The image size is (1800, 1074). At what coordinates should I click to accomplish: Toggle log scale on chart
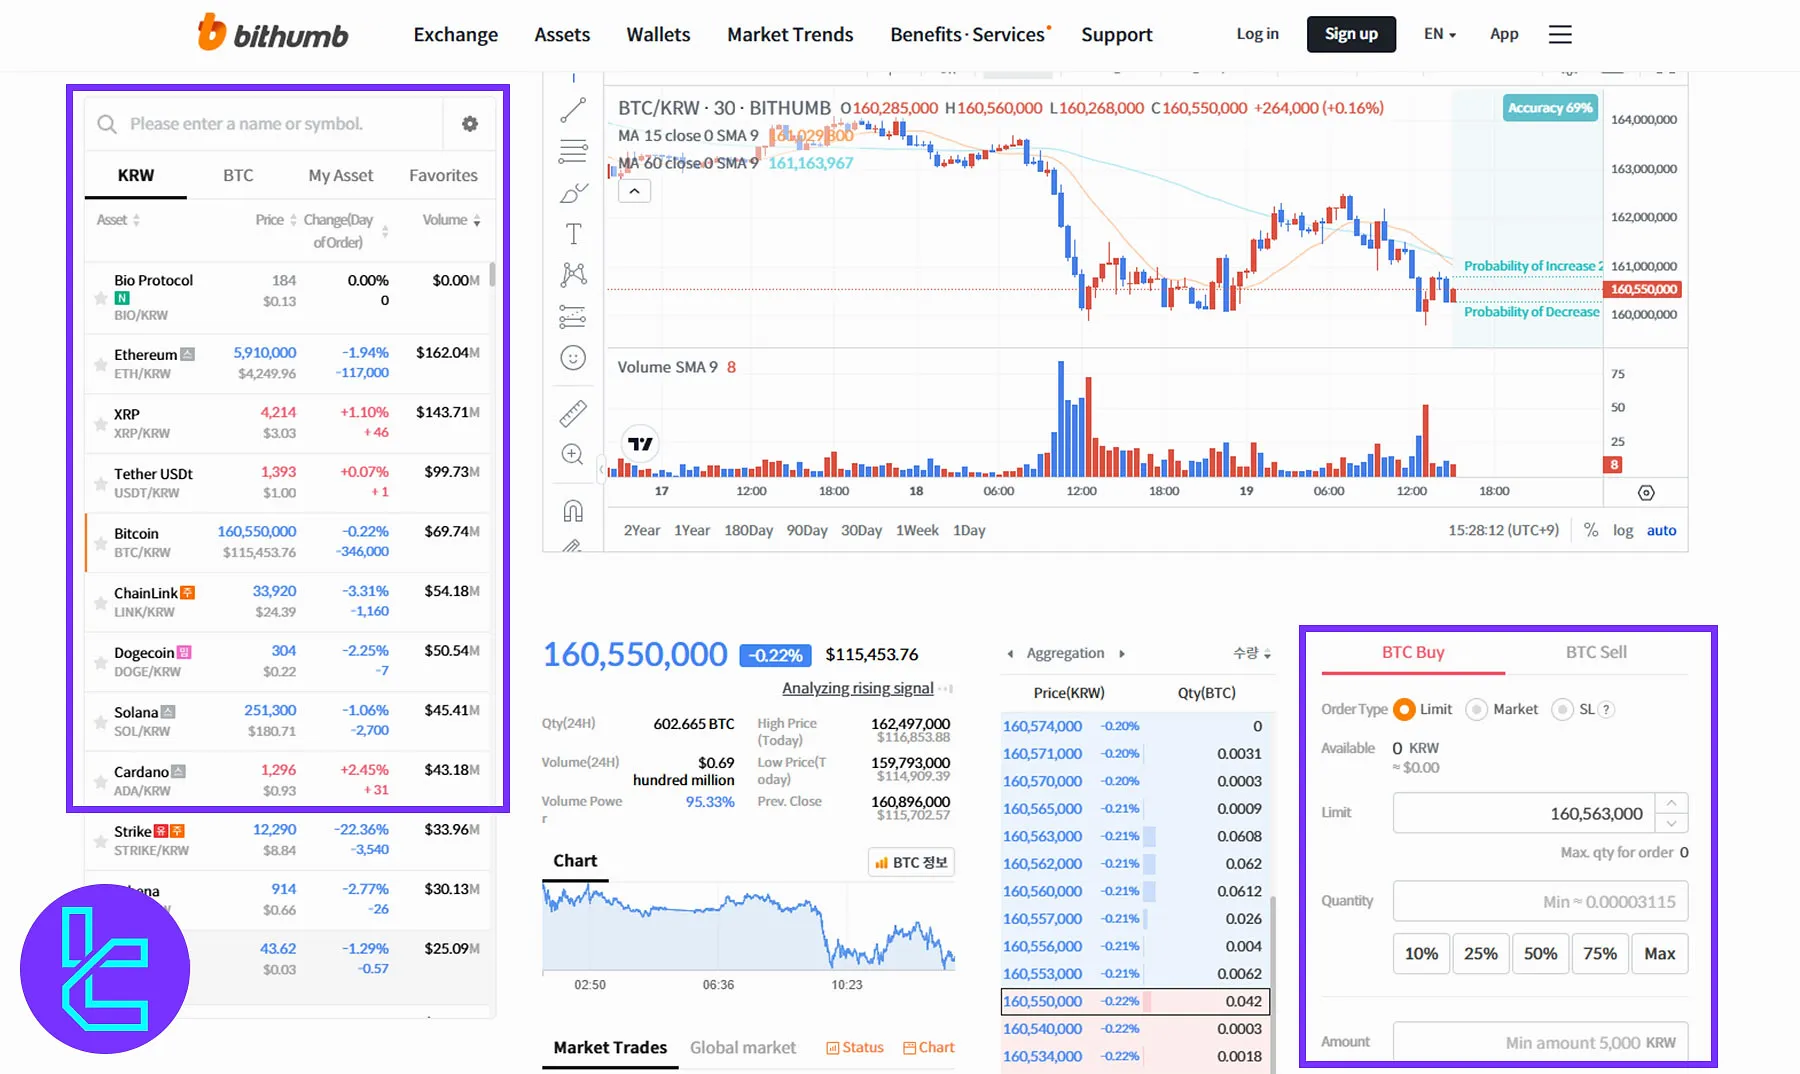1623,531
